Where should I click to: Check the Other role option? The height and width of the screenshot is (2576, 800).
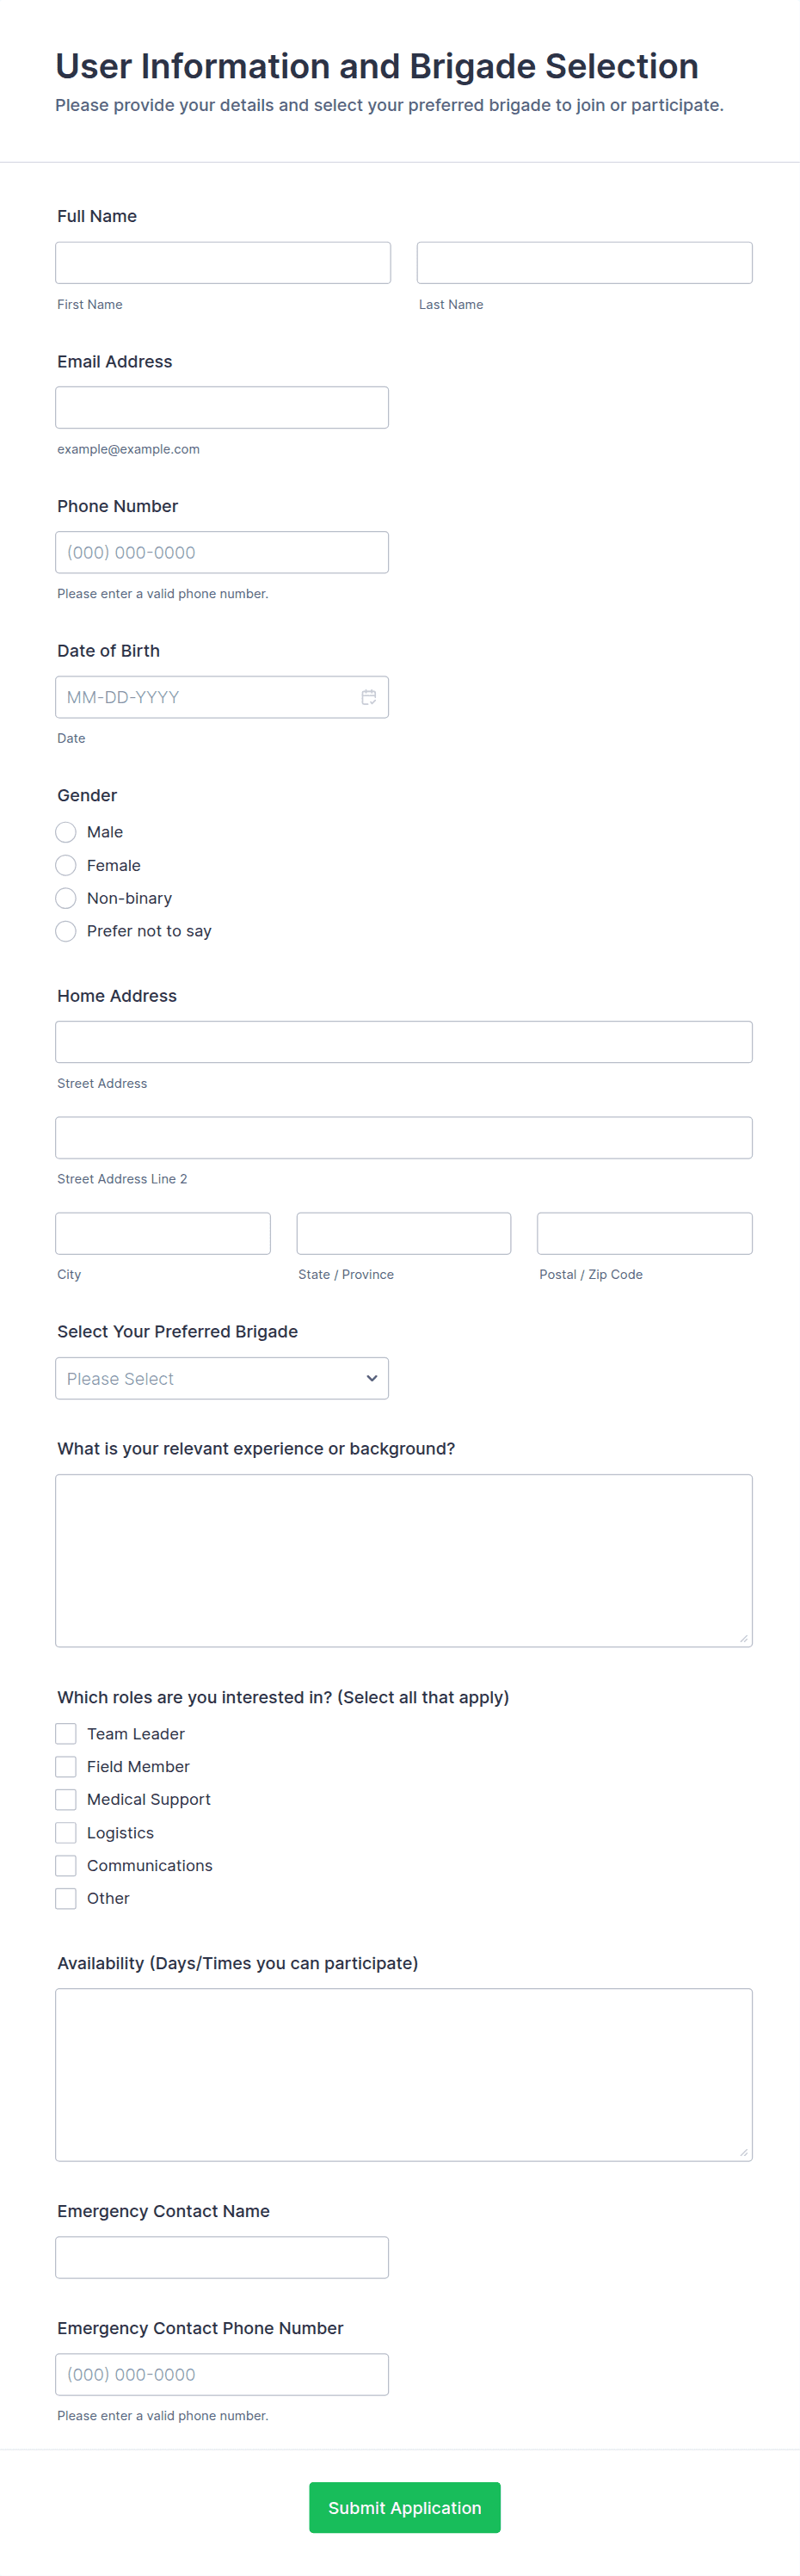66,1899
